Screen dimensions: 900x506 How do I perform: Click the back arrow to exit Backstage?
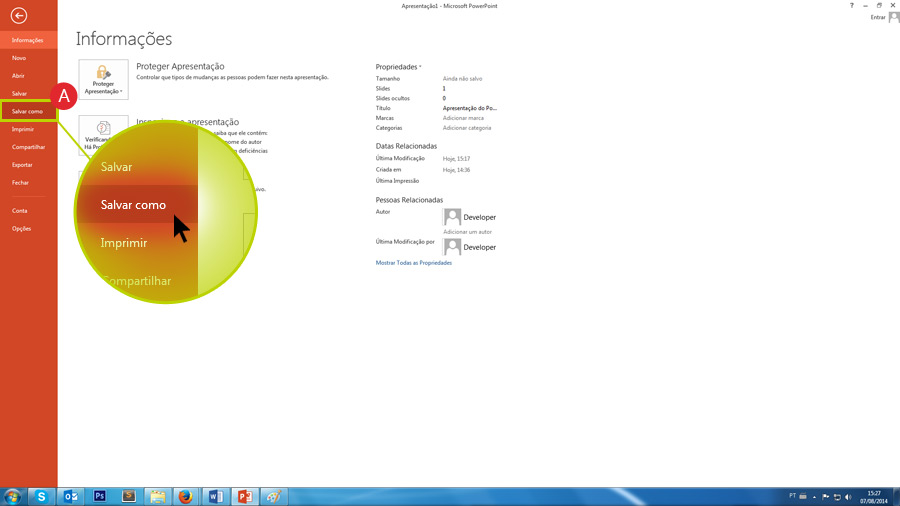click(19, 16)
